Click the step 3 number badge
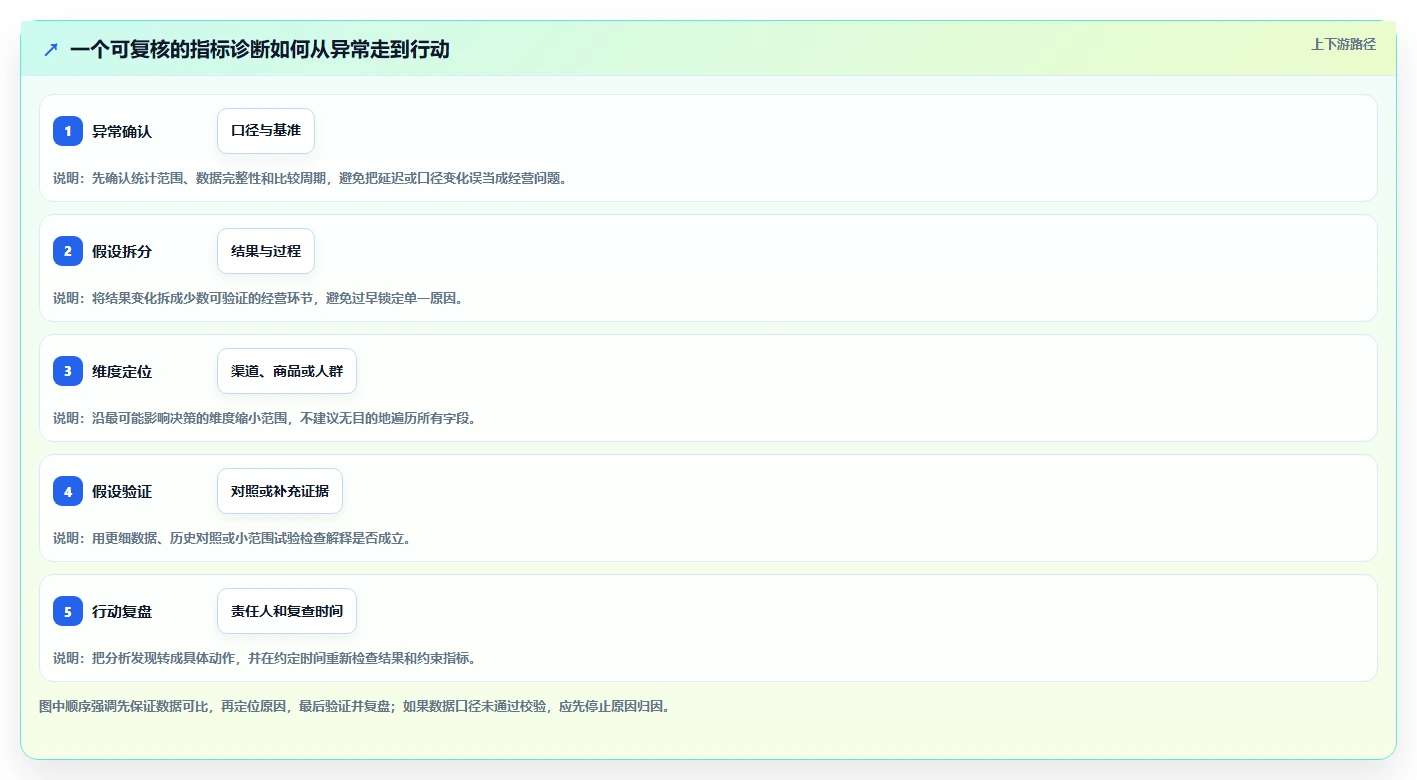The height and width of the screenshot is (780, 1417). point(68,371)
